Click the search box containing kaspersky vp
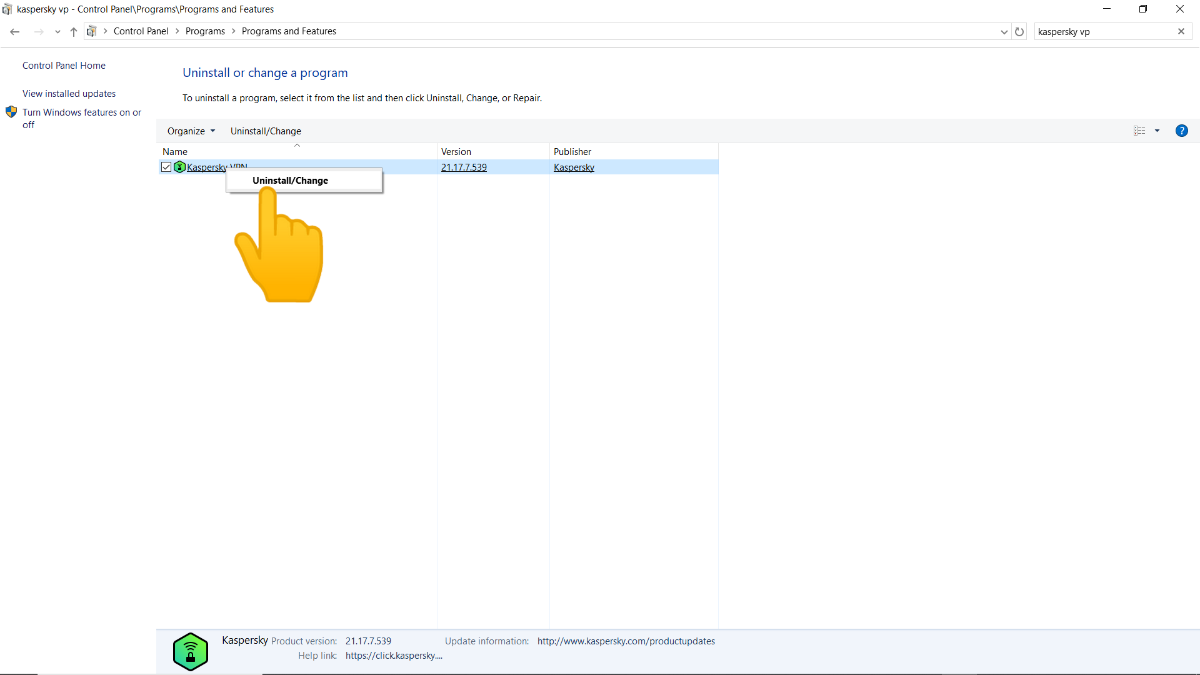Screen dimensions: 1200x675 (x=1103, y=32)
